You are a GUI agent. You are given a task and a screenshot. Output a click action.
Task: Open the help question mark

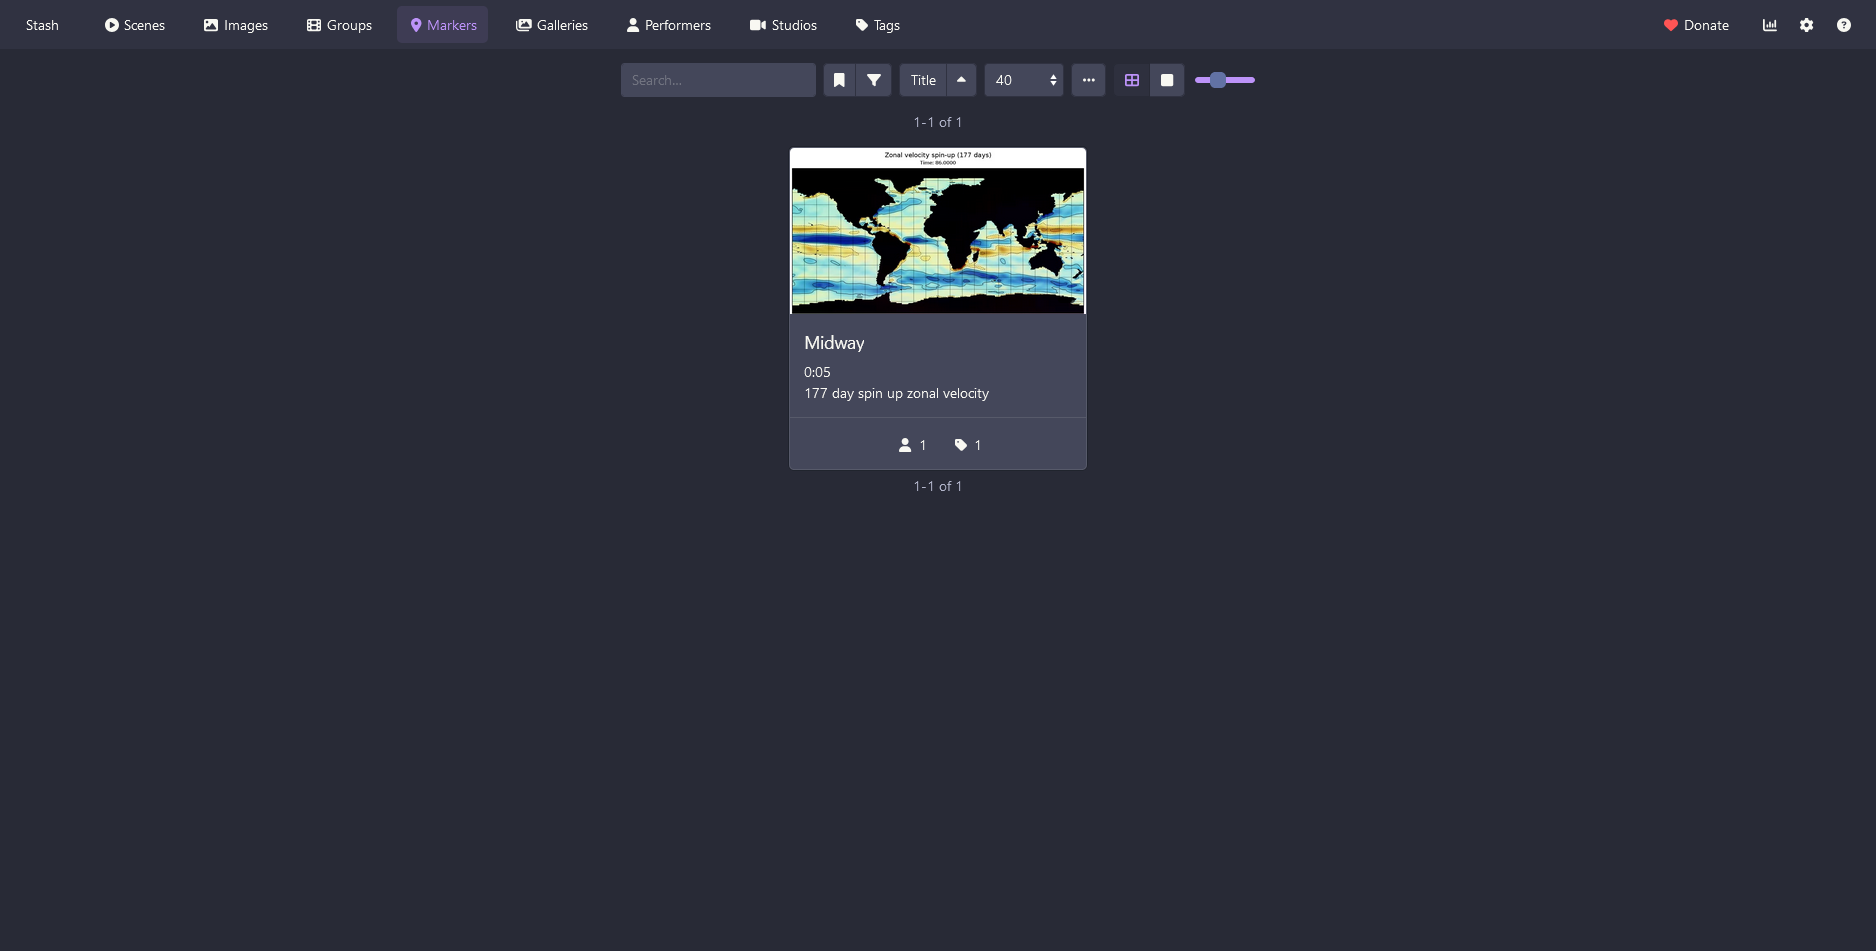[x=1843, y=25]
